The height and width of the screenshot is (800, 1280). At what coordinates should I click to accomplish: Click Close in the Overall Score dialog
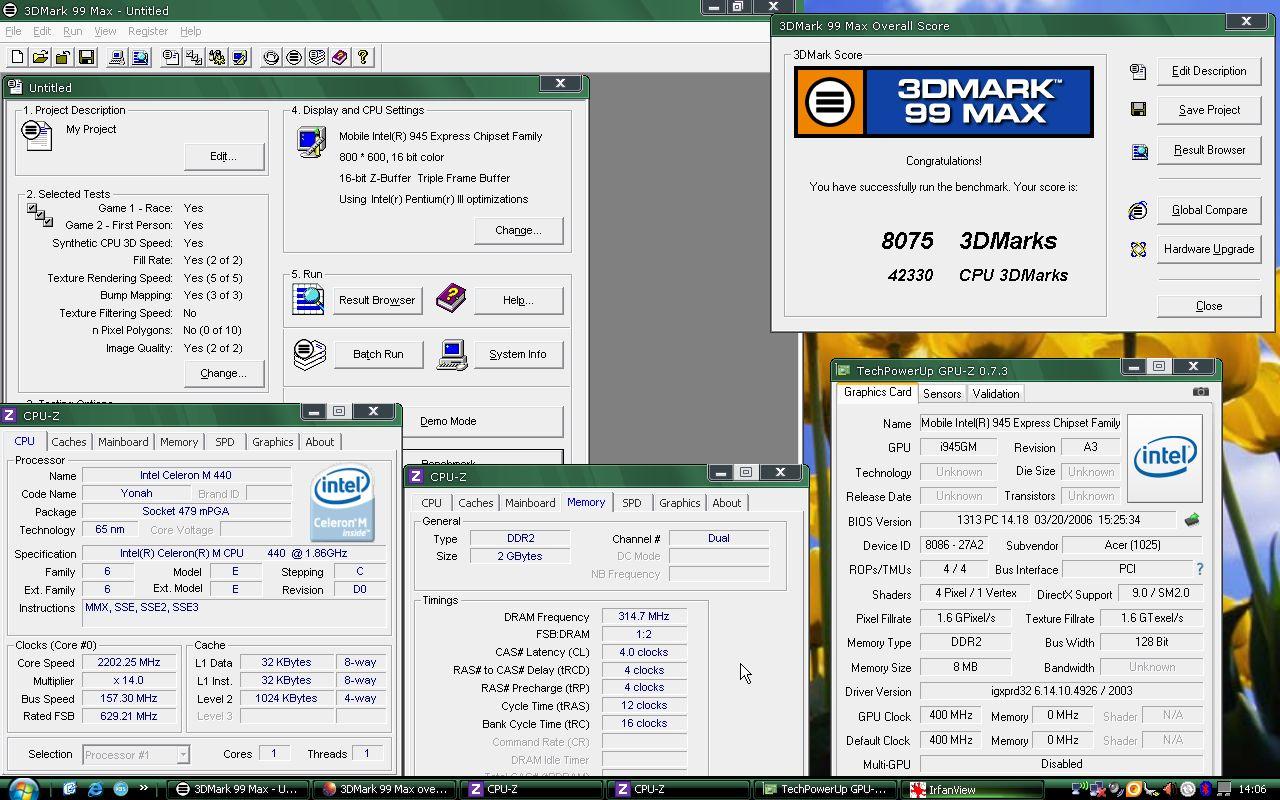coord(1209,306)
